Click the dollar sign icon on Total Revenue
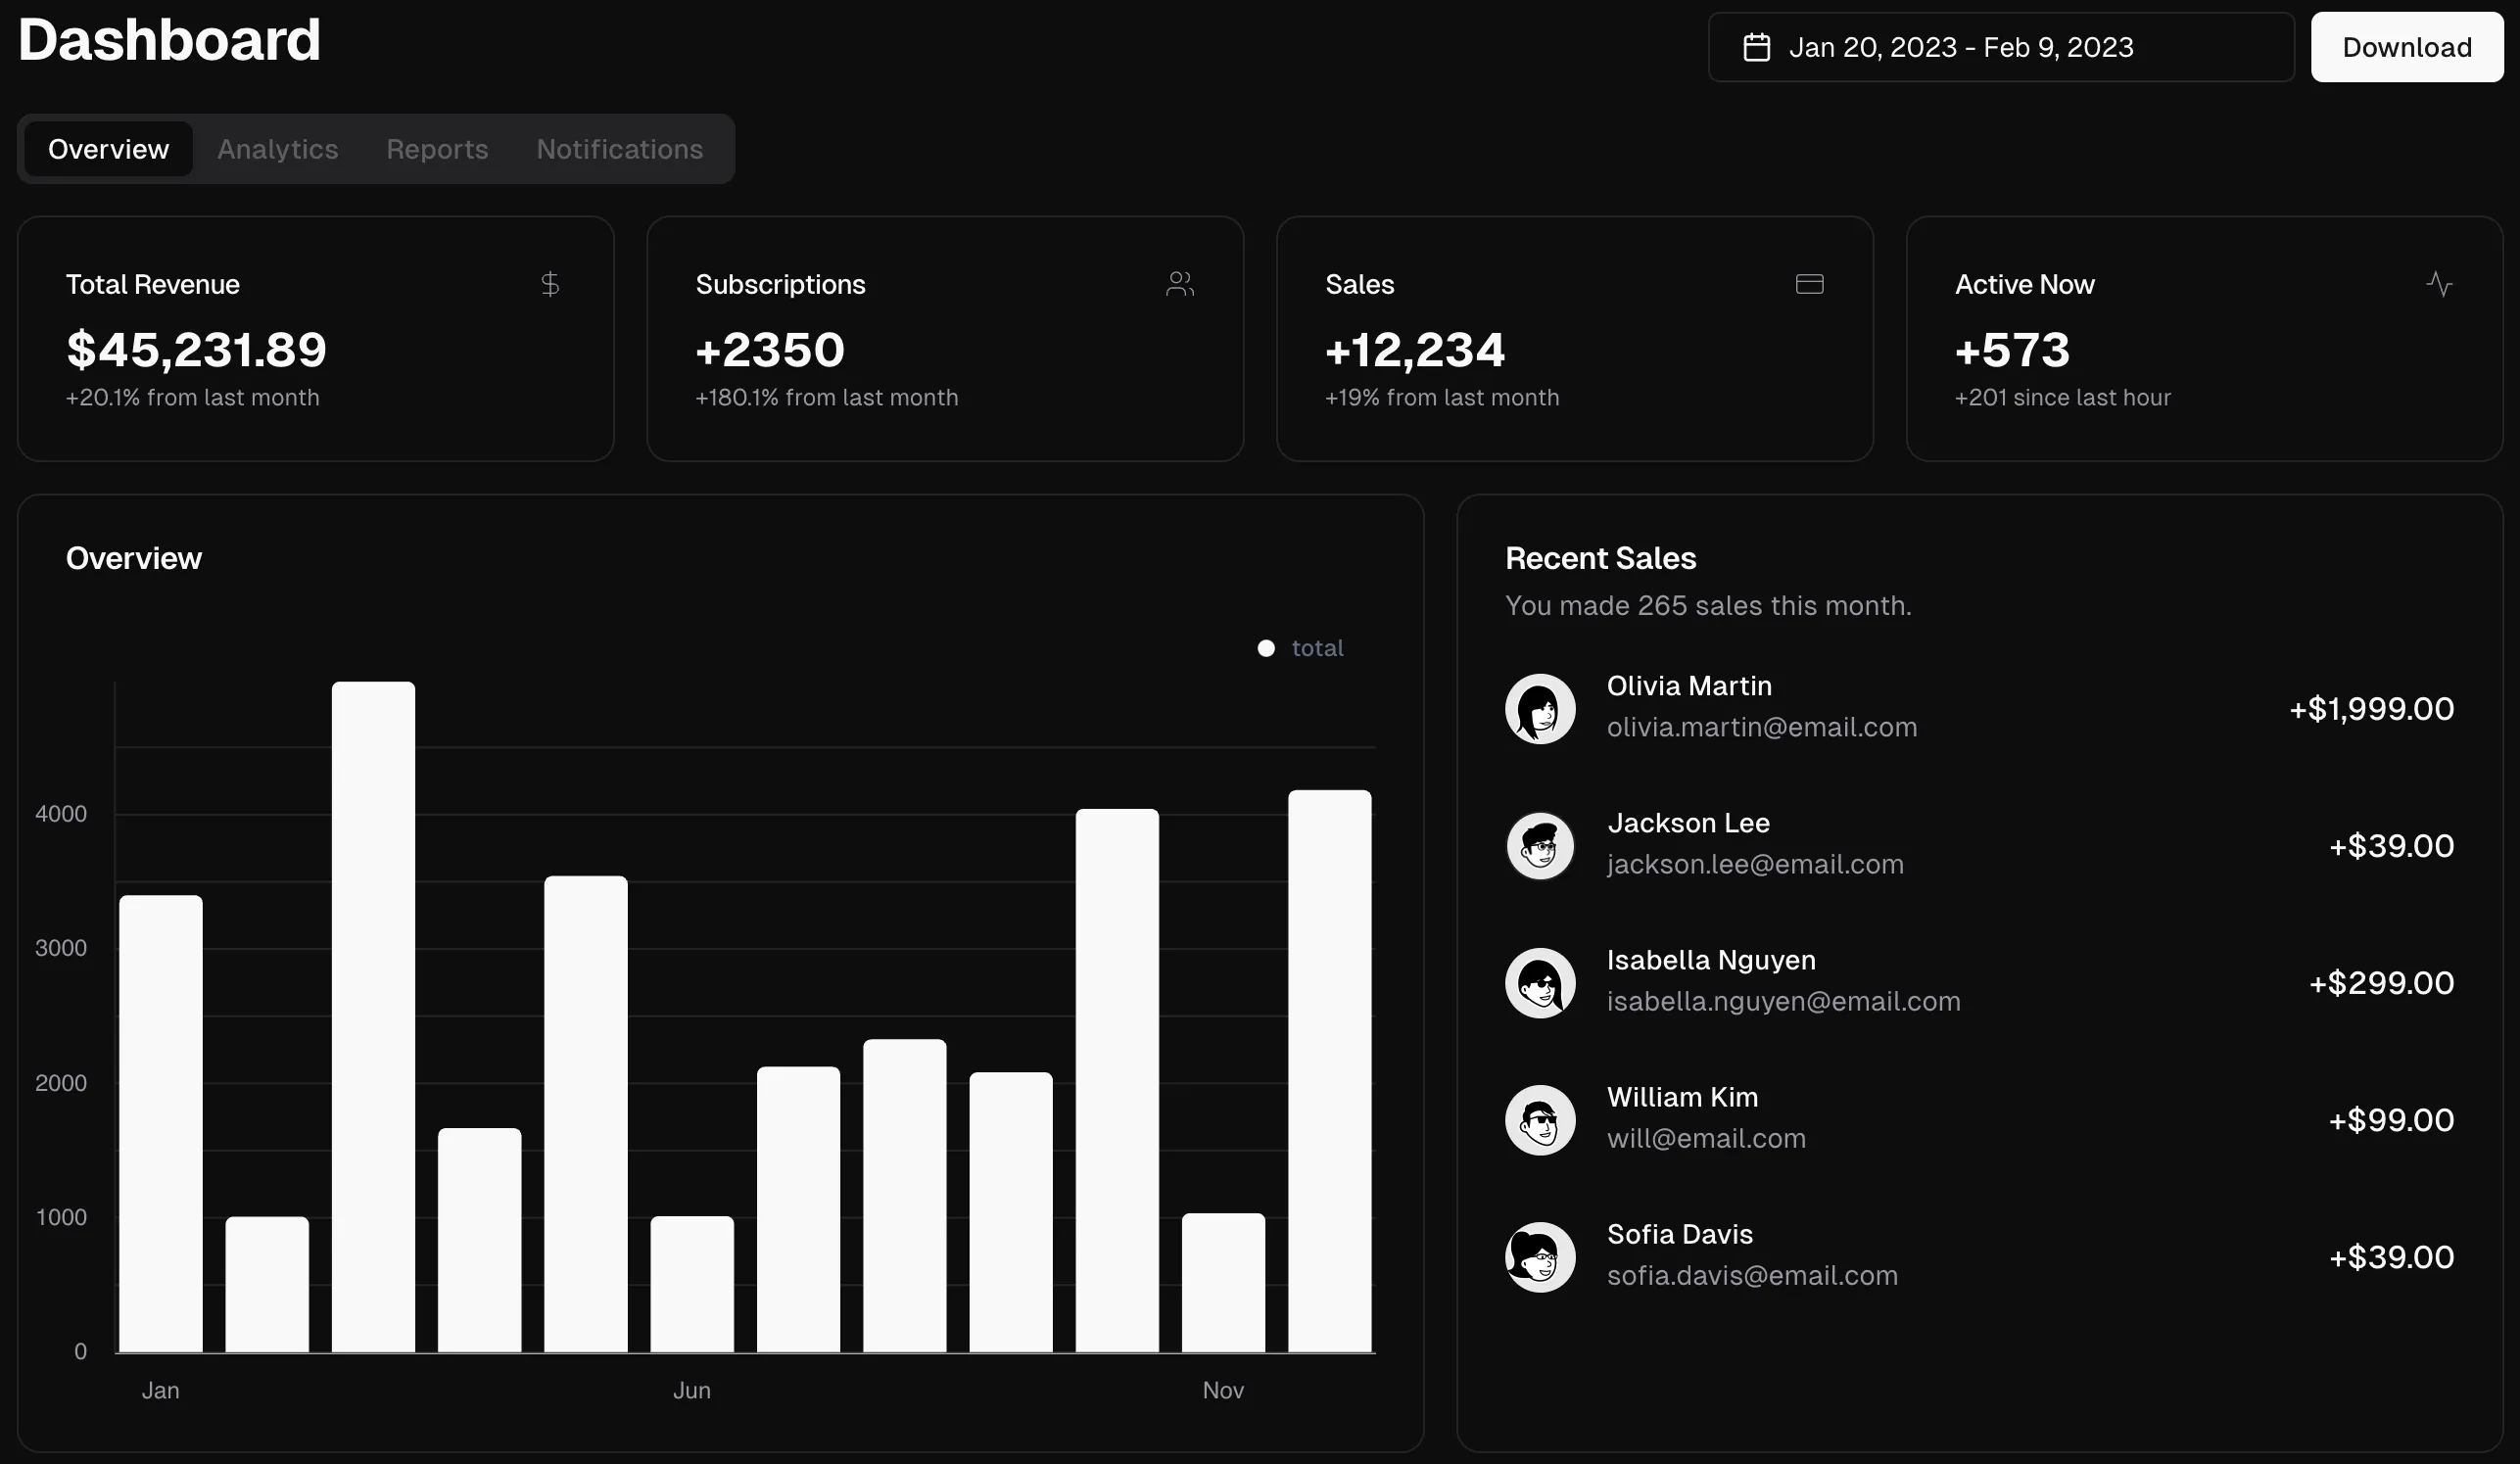2520x1464 pixels. (x=550, y=284)
